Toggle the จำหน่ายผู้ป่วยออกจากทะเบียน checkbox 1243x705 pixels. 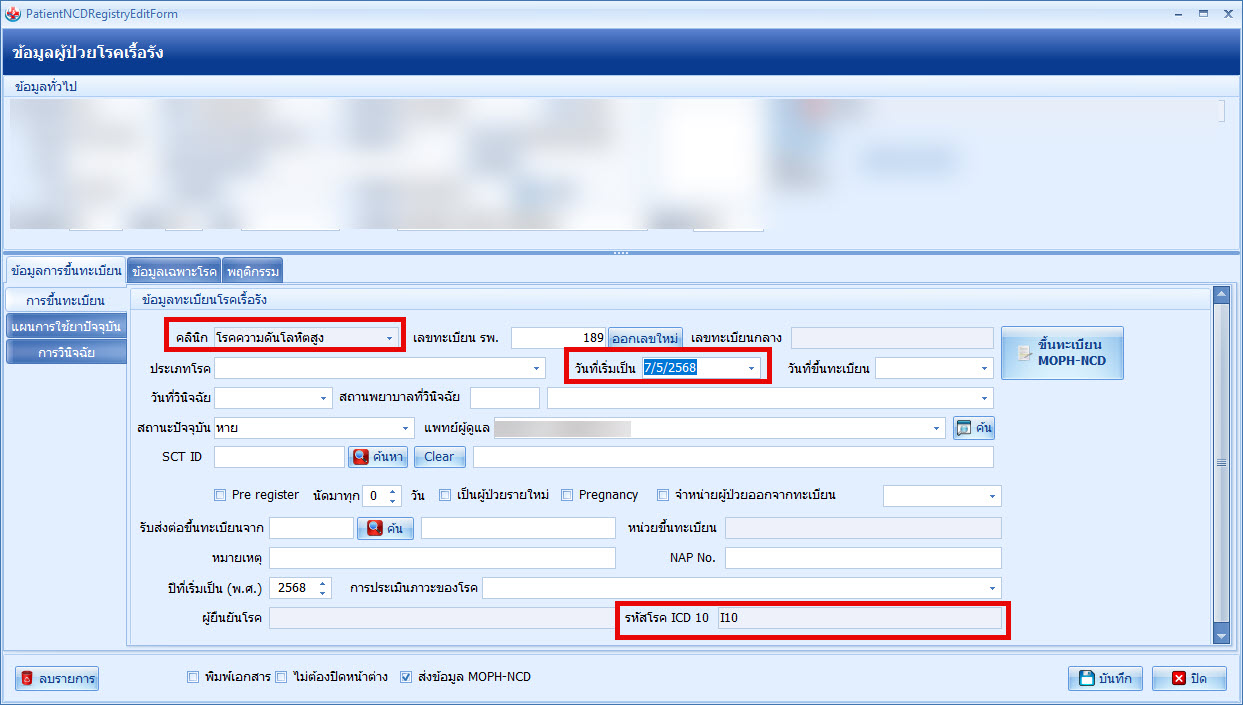(663, 495)
